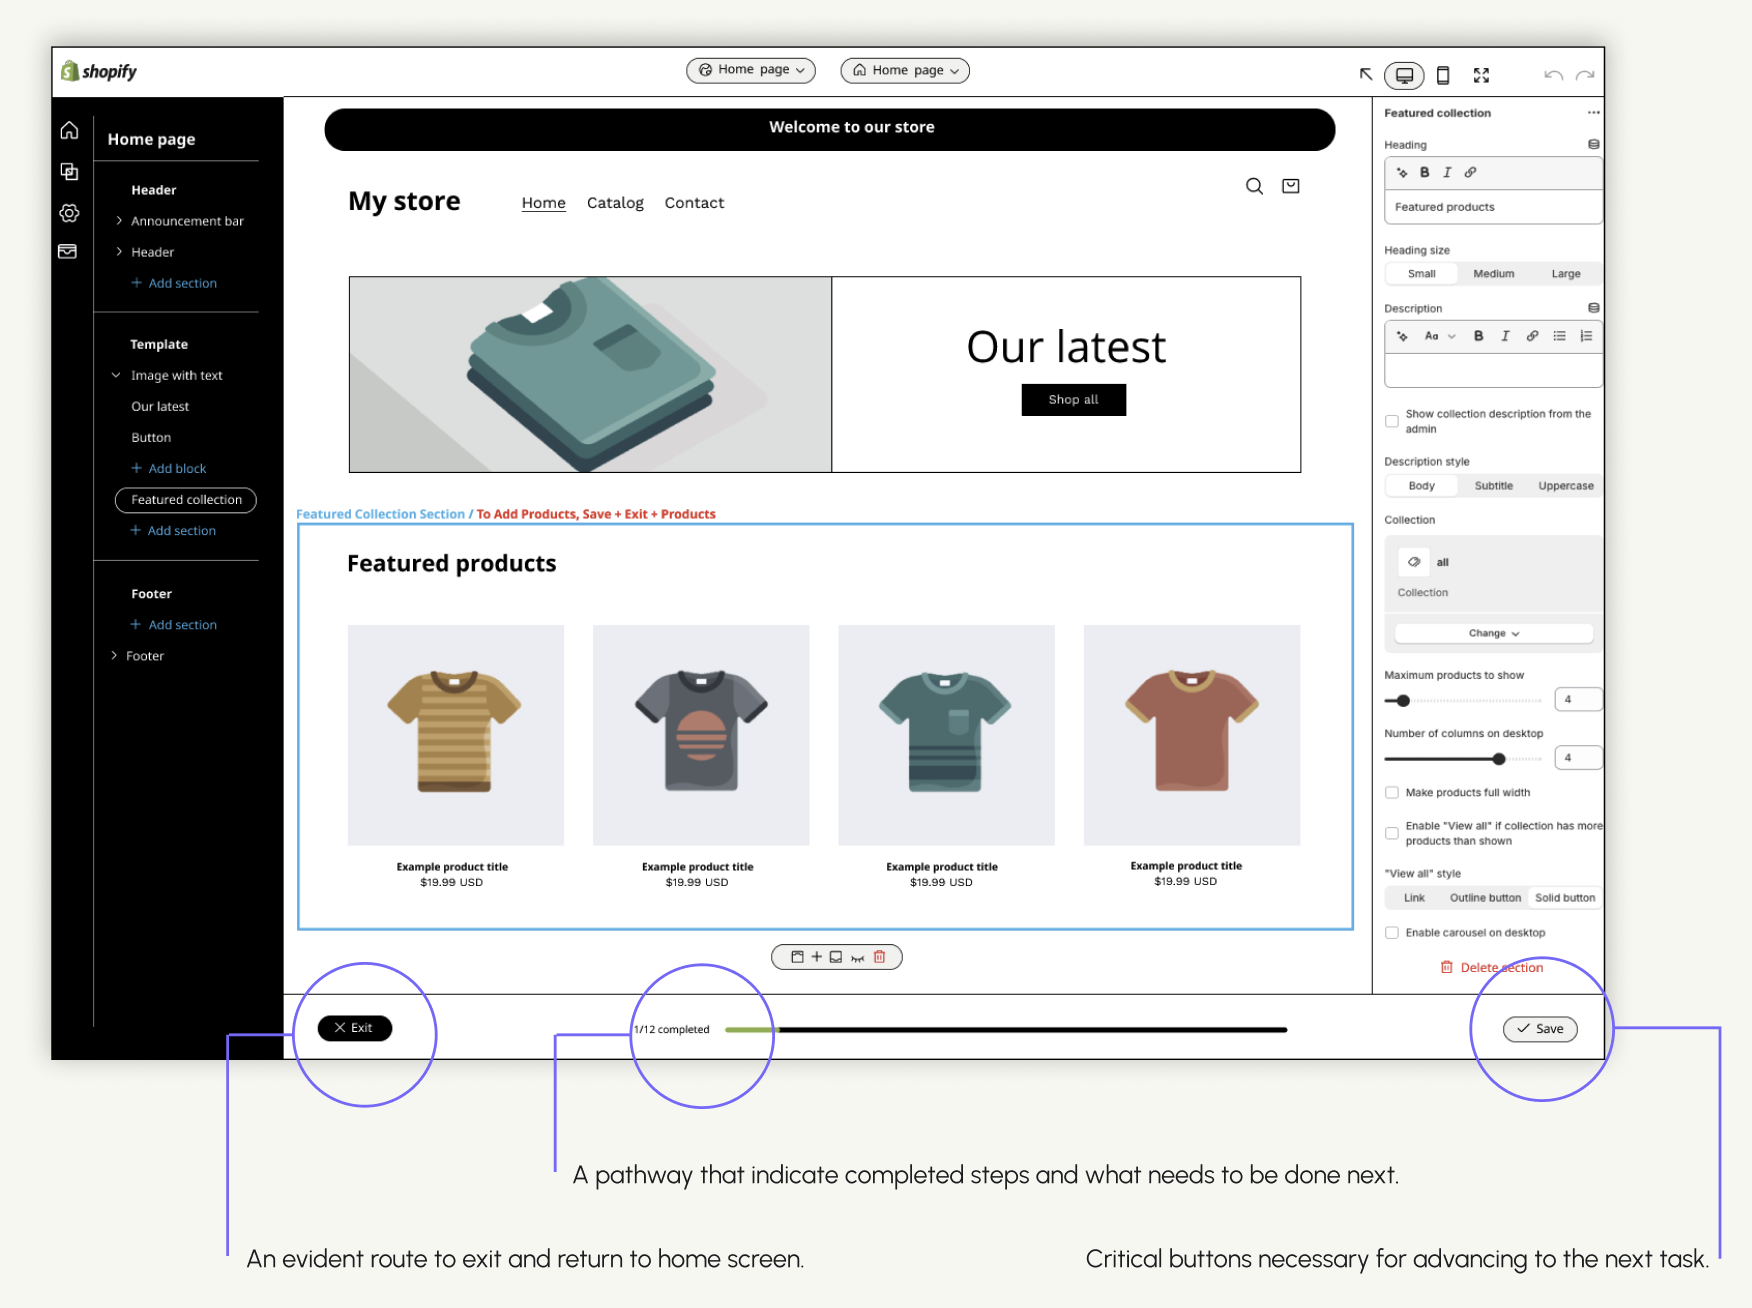Click the fullscreen expand icon
The image size is (1752, 1308).
point(1481,75)
